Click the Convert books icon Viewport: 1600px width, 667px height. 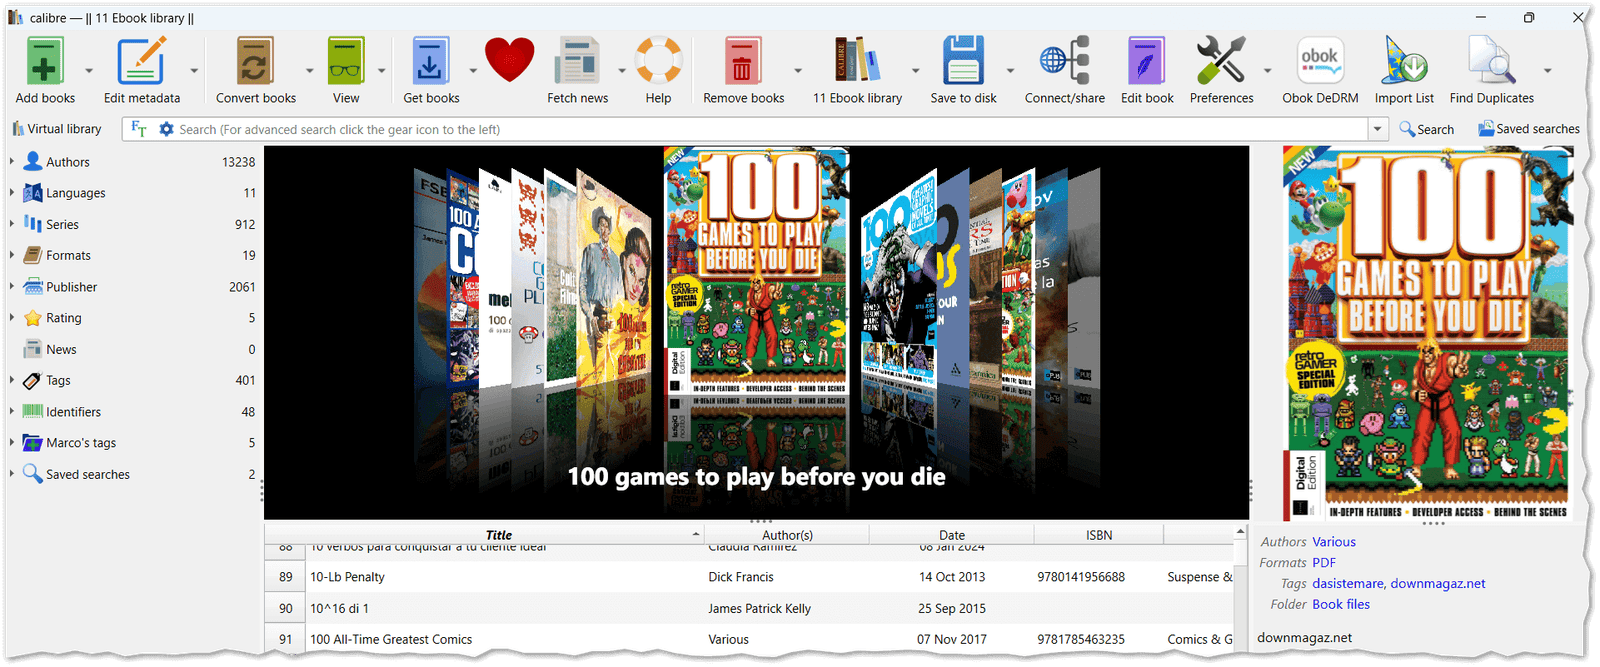tap(255, 62)
